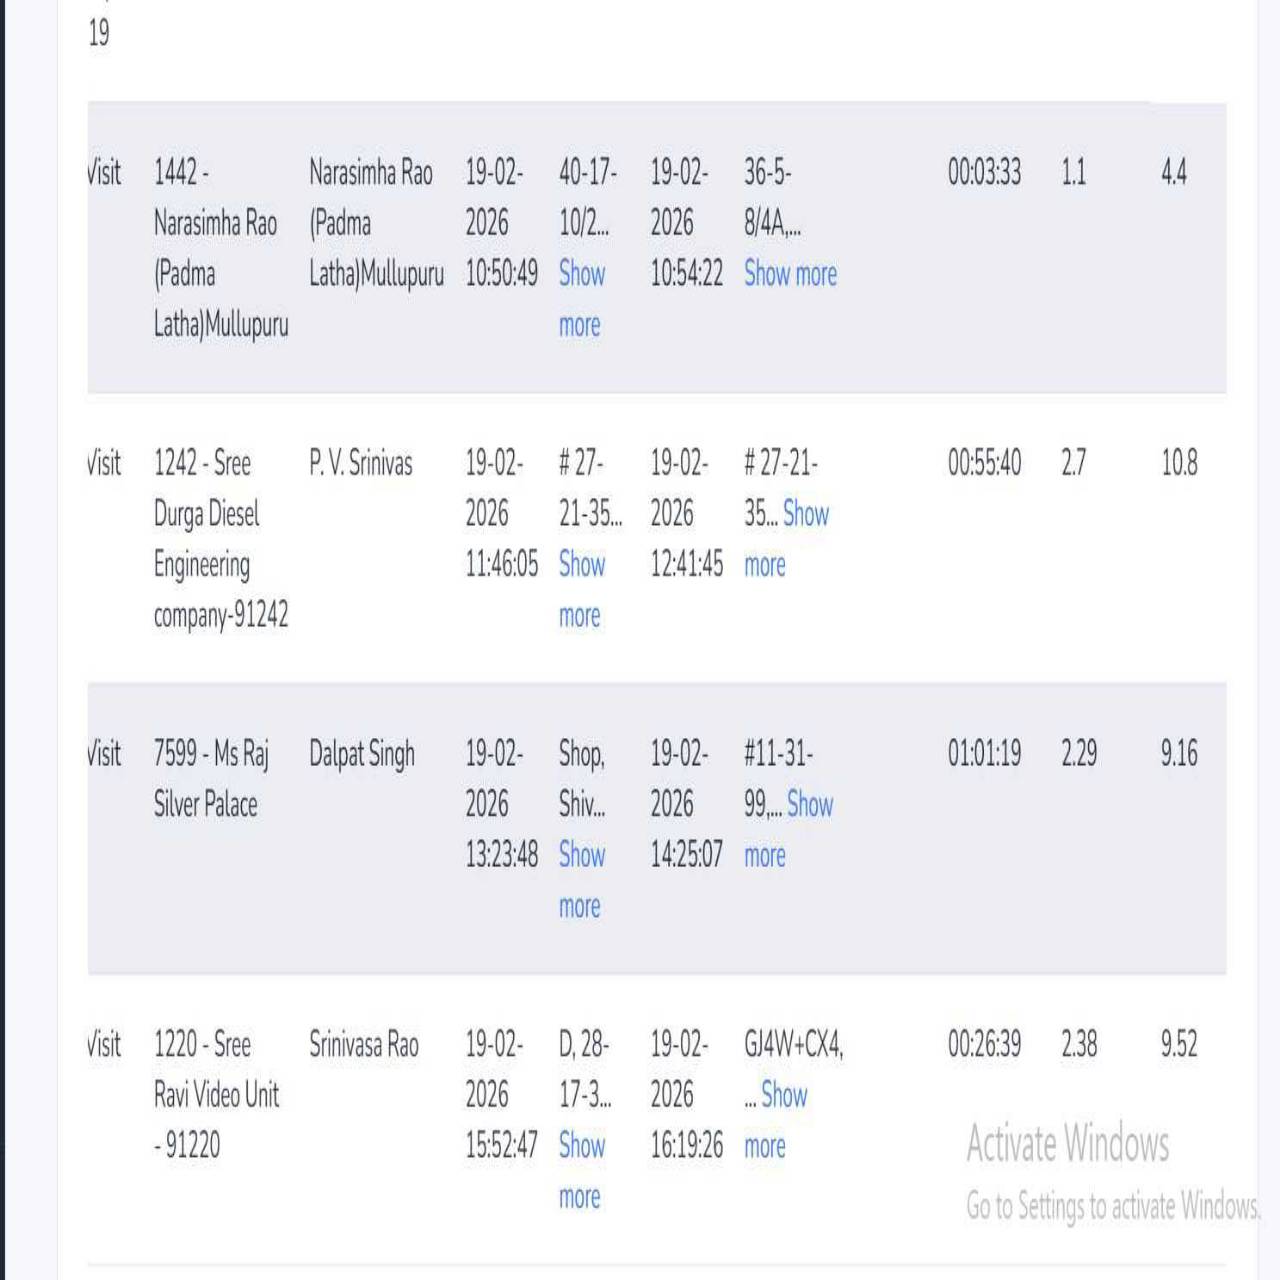Click the 1220 - Sree Ravi Video Unit entry
This screenshot has width=1280, height=1280.
pyautogui.click(x=216, y=1094)
